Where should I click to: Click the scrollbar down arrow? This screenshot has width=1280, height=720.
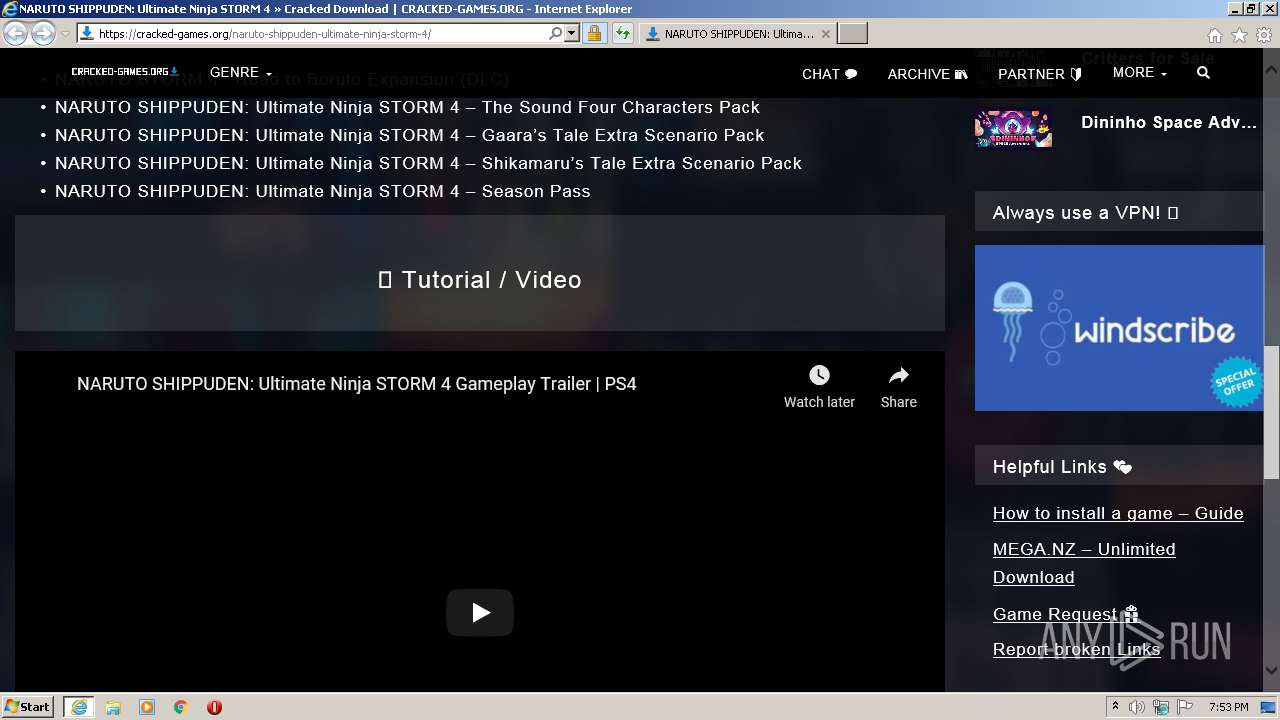pyautogui.click(x=1271, y=671)
